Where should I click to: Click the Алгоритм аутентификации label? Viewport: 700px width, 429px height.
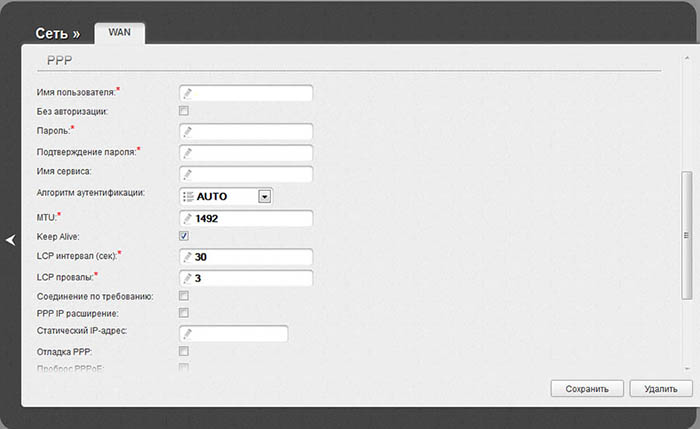(91, 193)
